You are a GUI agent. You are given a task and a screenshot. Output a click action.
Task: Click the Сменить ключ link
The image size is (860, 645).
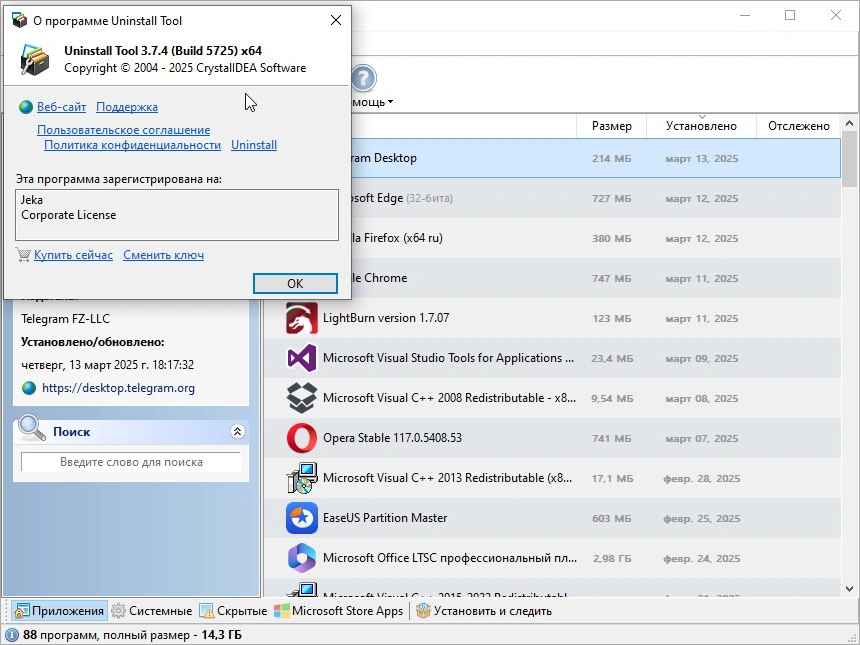[163, 255]
